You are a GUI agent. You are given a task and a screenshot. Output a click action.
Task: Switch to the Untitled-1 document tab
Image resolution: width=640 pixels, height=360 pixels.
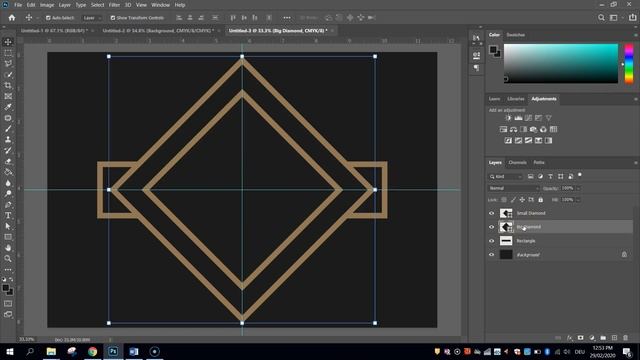pyautogui.click(x=54, y=31)
